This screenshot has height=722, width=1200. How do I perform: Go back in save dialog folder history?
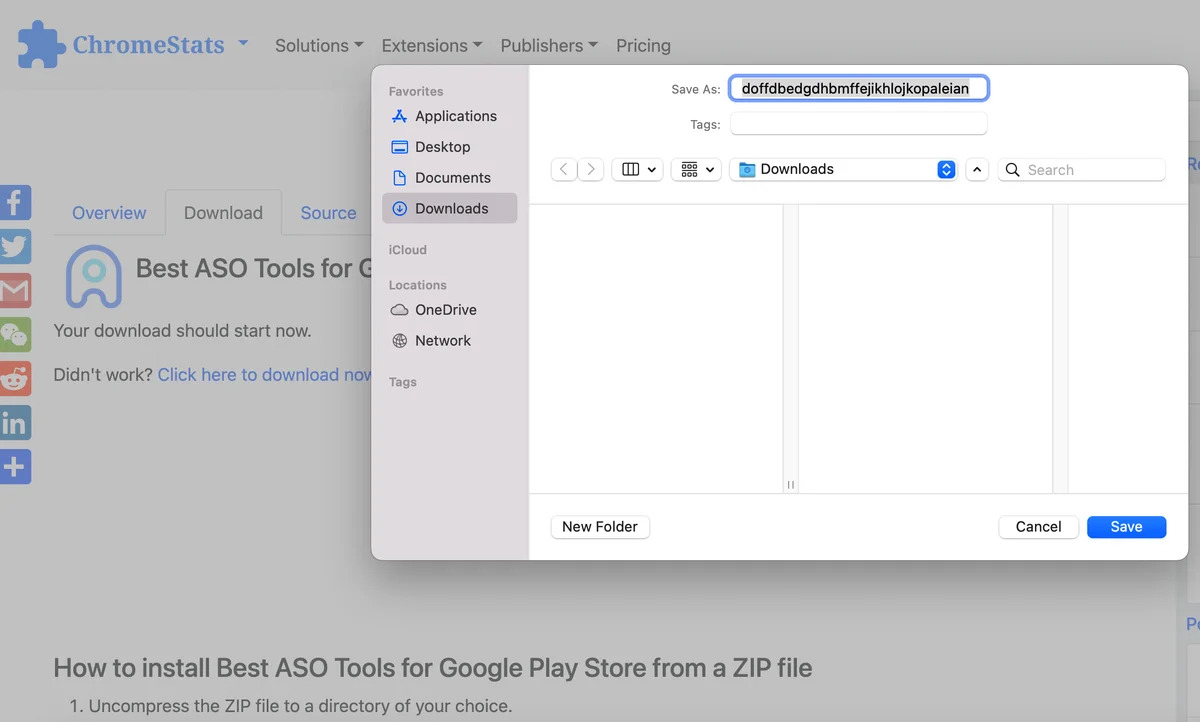coord(564,170)
